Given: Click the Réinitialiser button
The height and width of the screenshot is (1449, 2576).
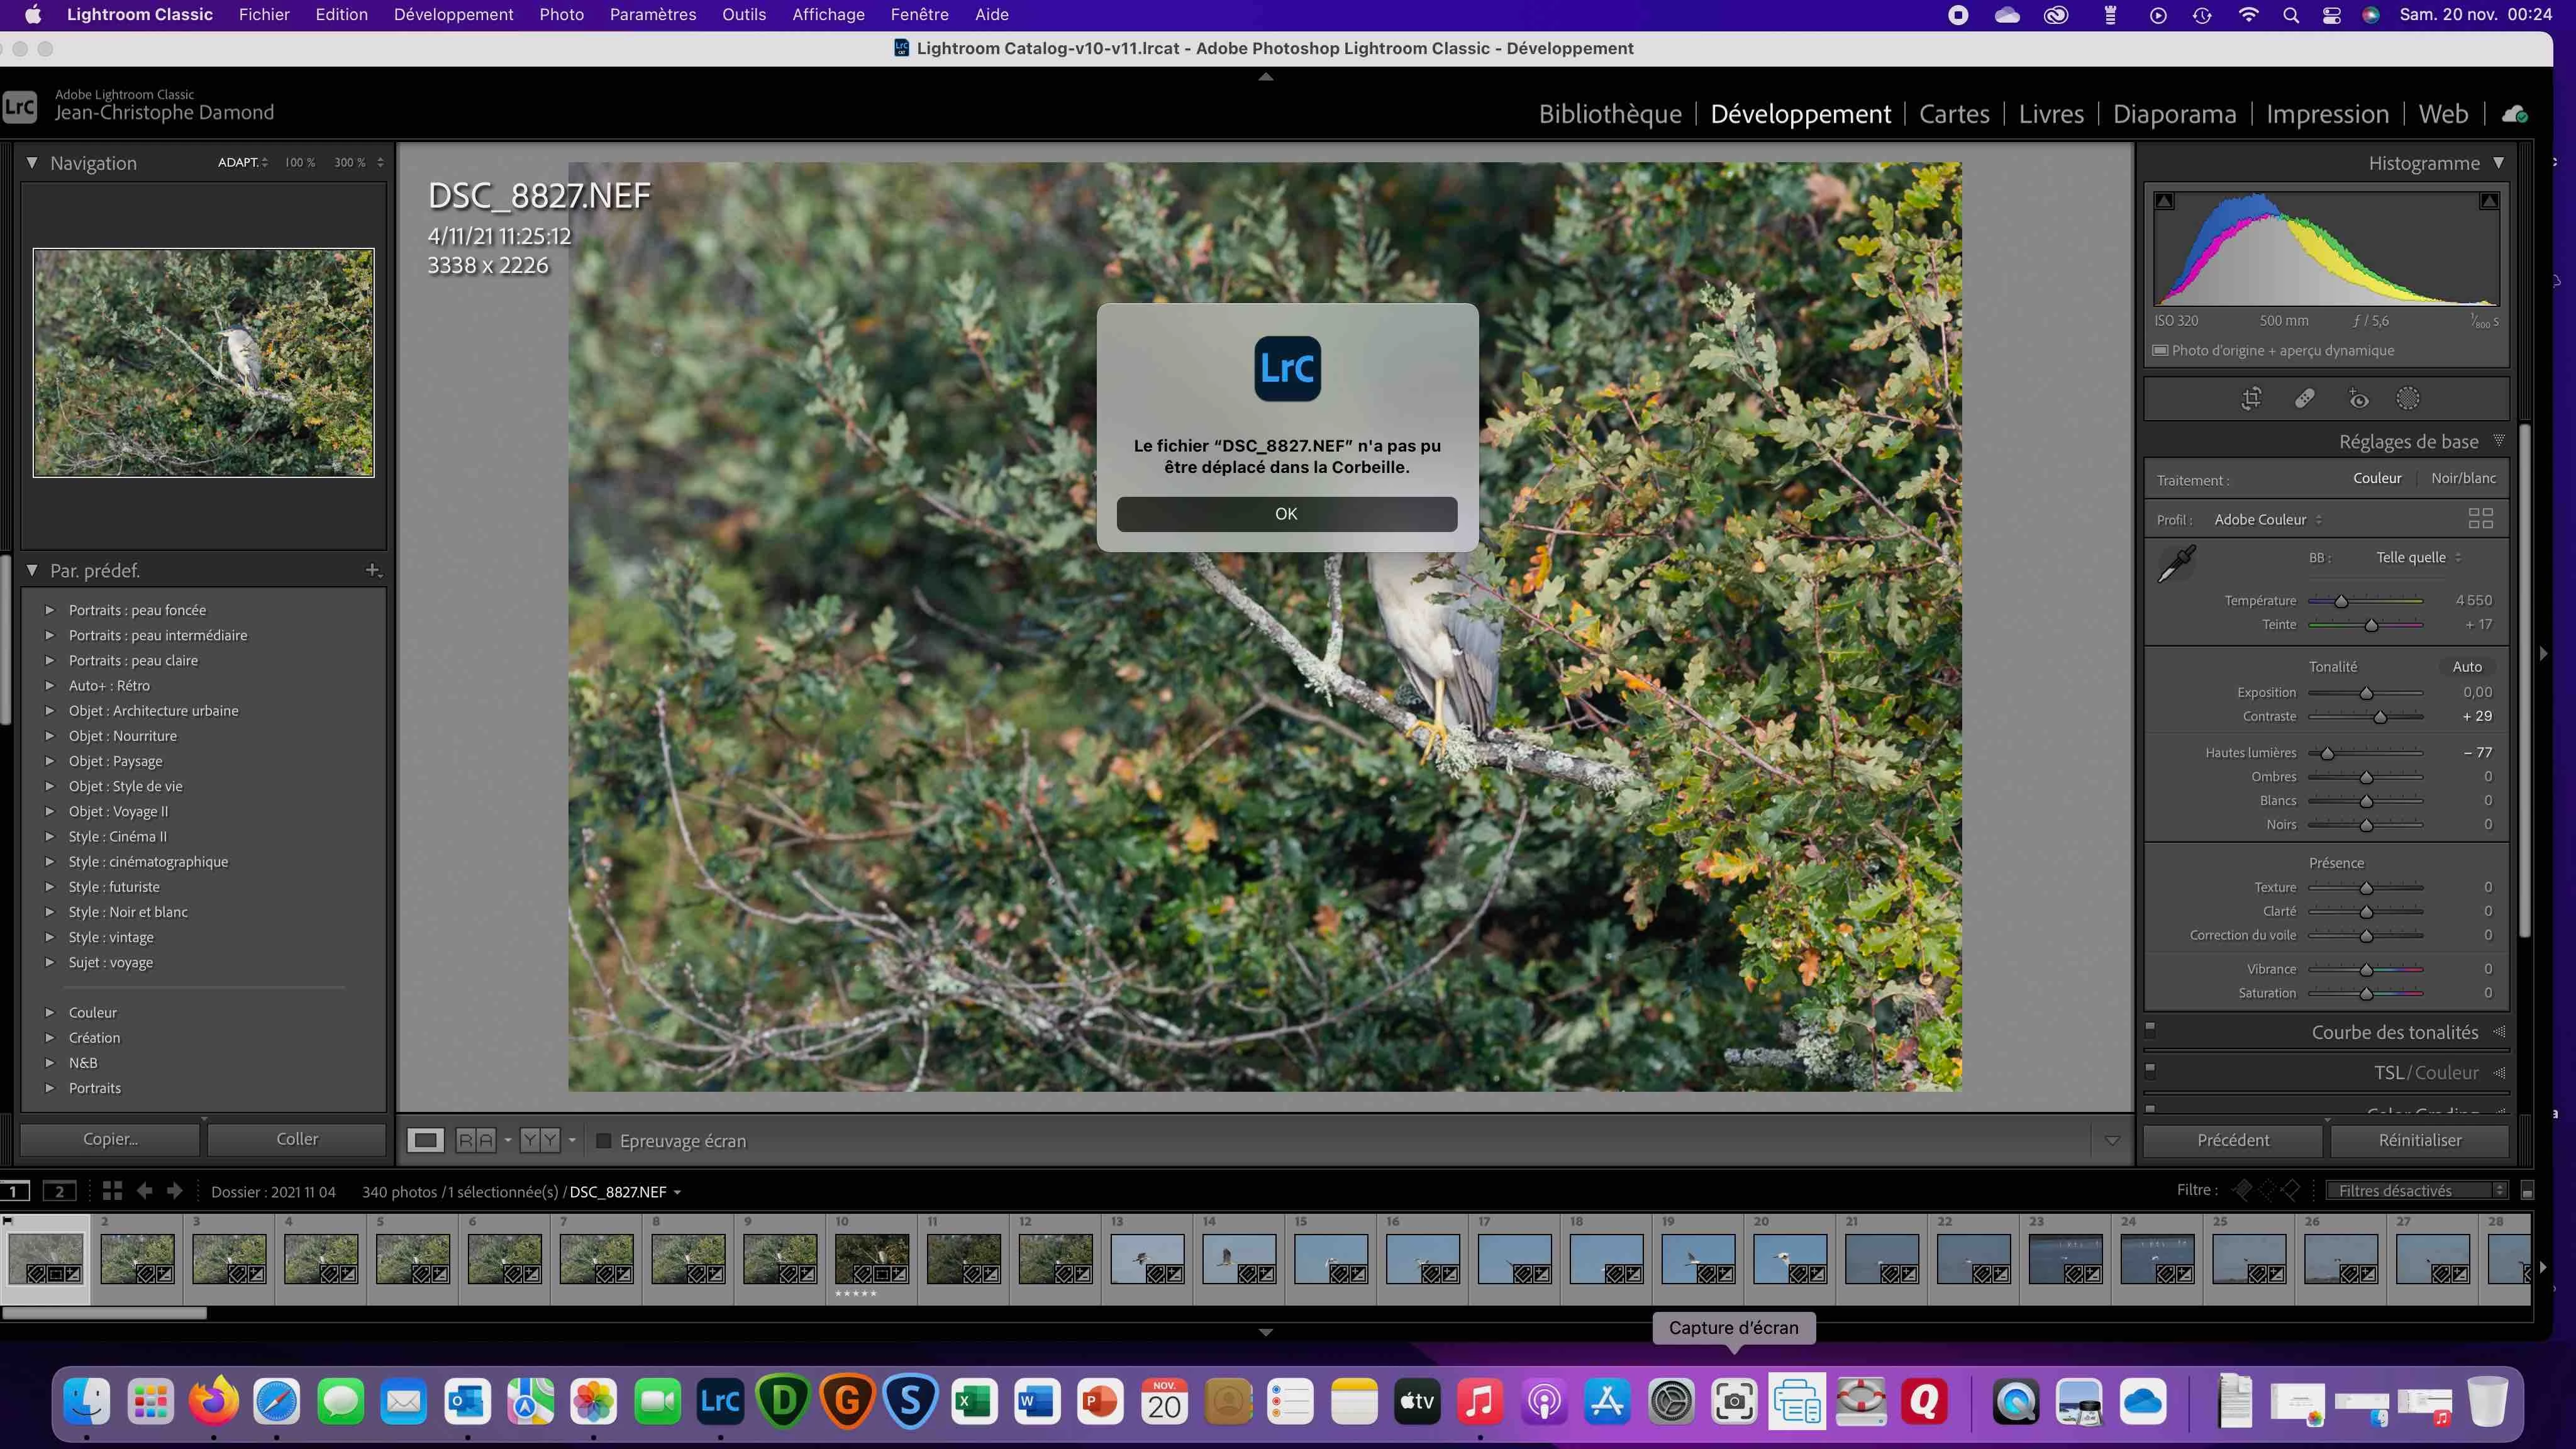Looking at the screenshot, I should [2419, 1140].
